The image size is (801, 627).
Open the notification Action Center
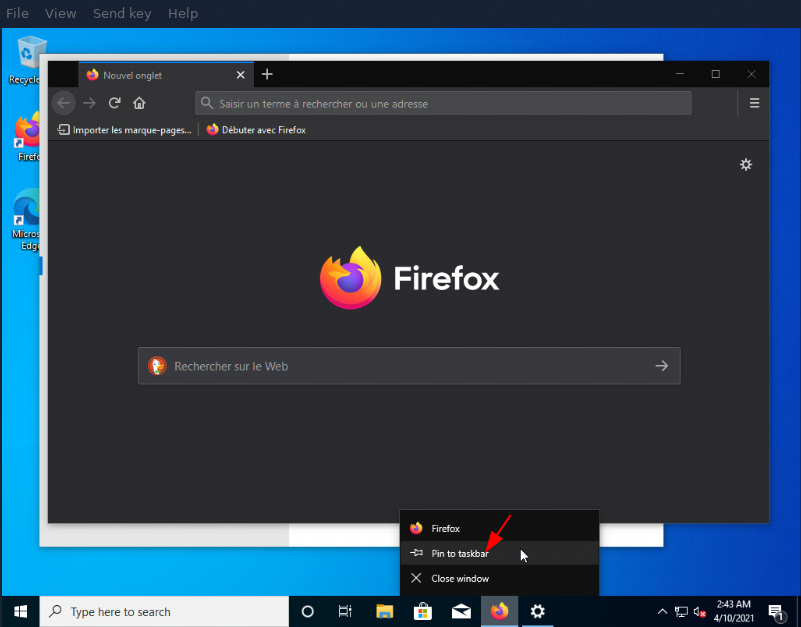pos(776,611)
